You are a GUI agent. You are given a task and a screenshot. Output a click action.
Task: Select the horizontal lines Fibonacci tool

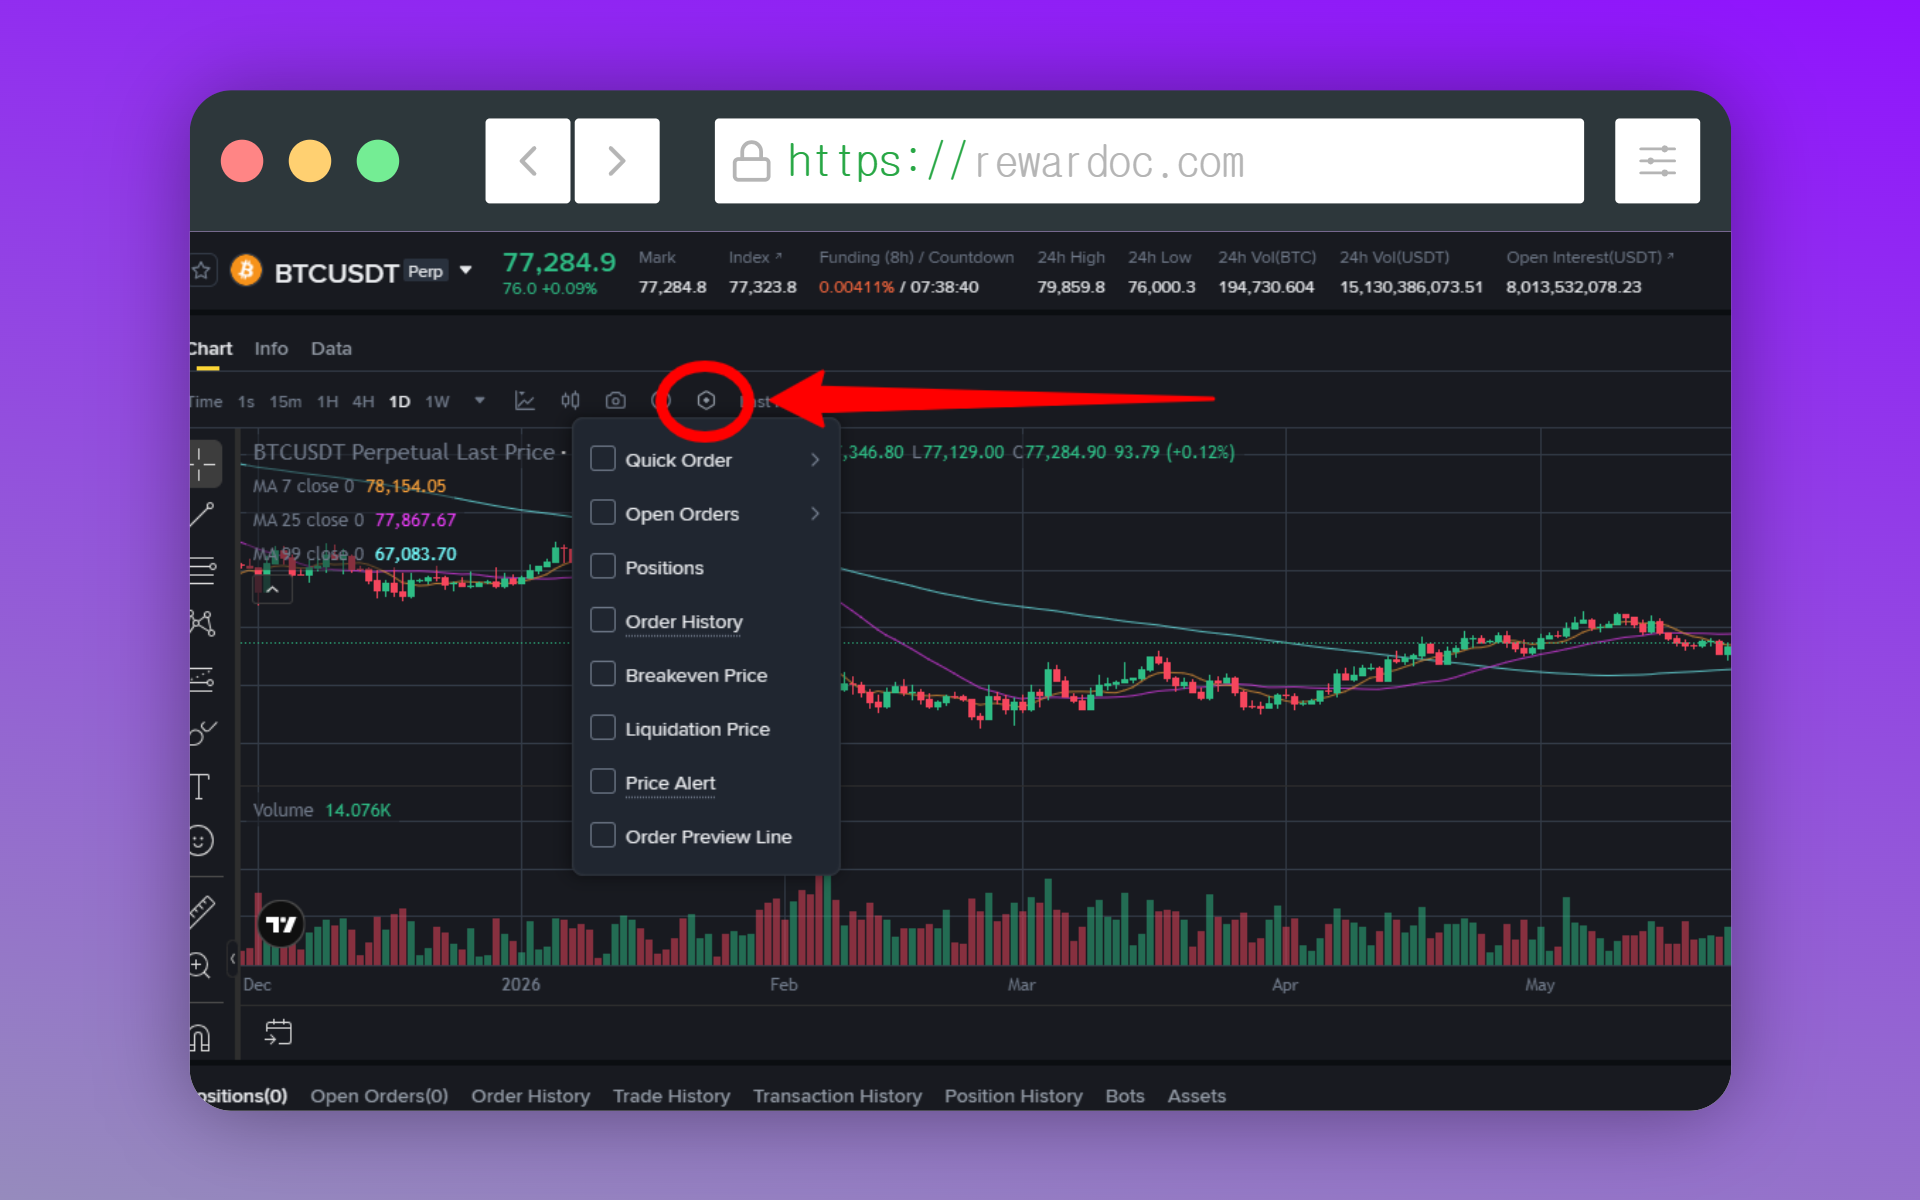click(203, 571)
